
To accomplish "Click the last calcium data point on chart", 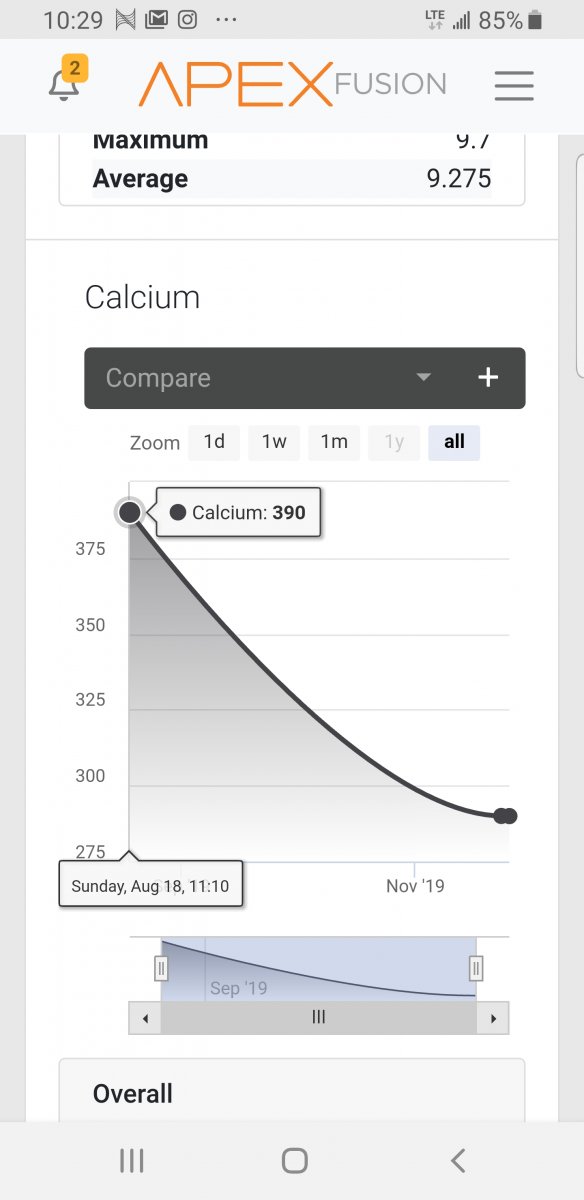I will 510,816.
